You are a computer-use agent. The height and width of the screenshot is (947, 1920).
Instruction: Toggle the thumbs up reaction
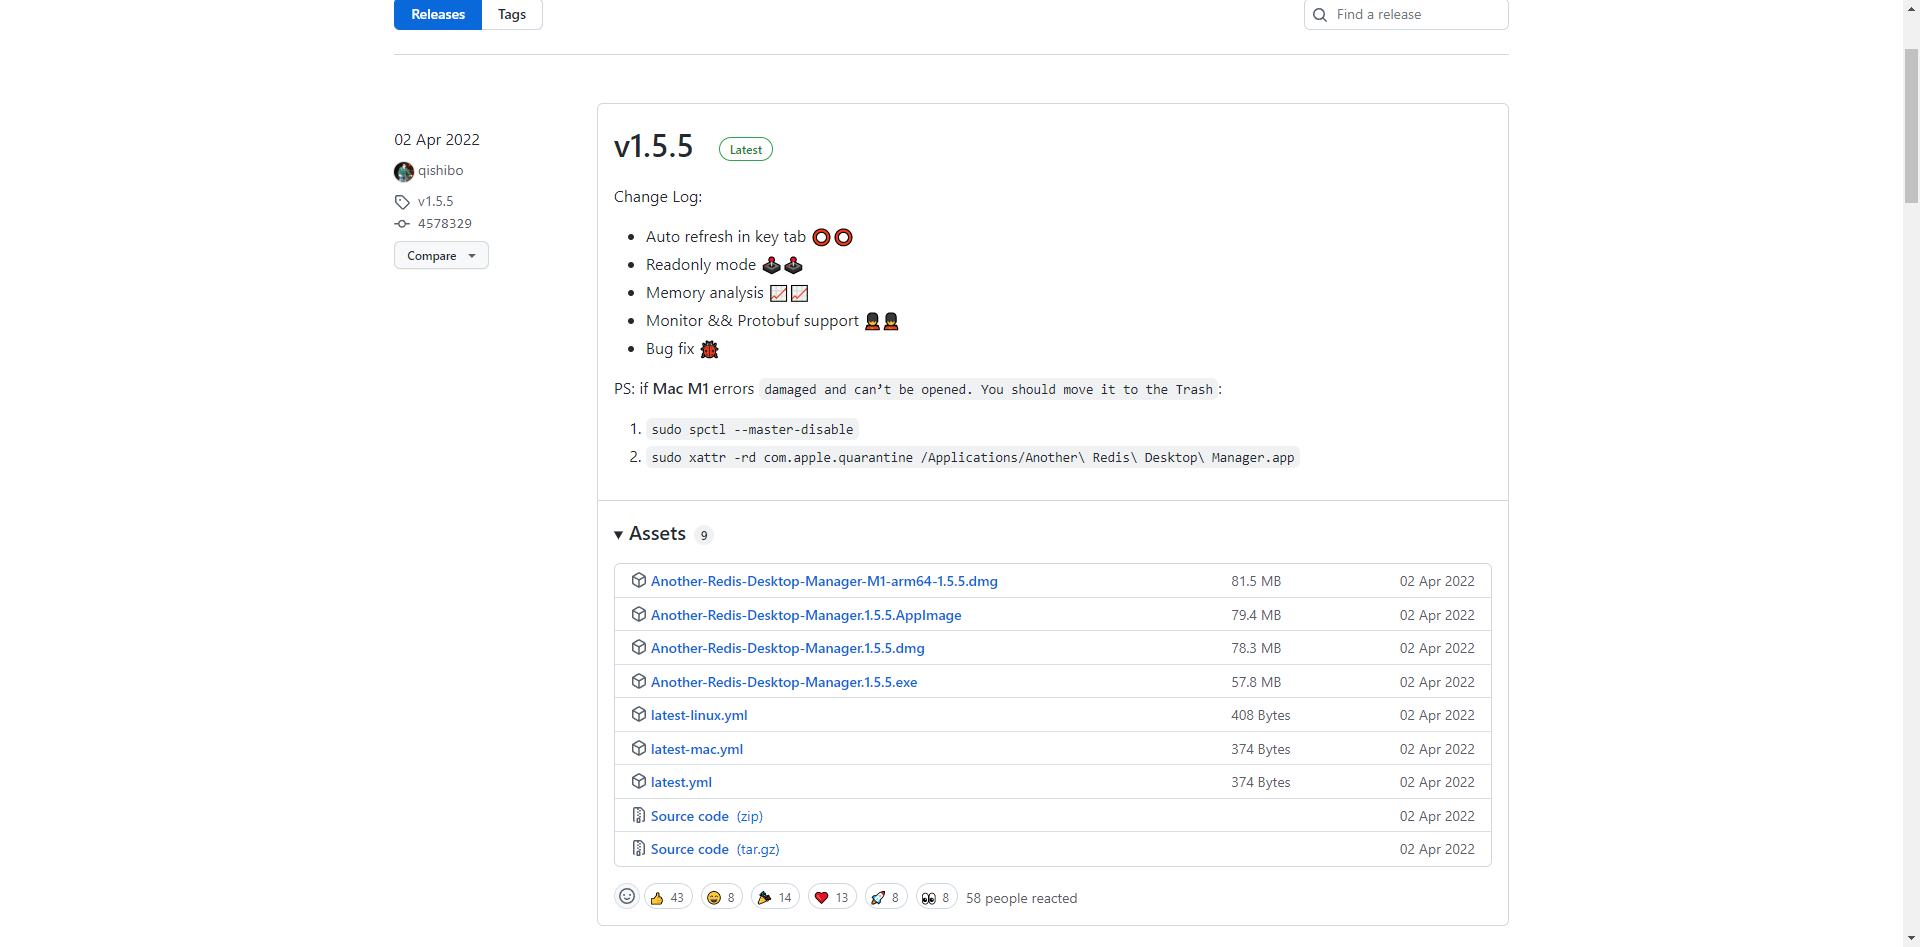(x=667, y=898)
